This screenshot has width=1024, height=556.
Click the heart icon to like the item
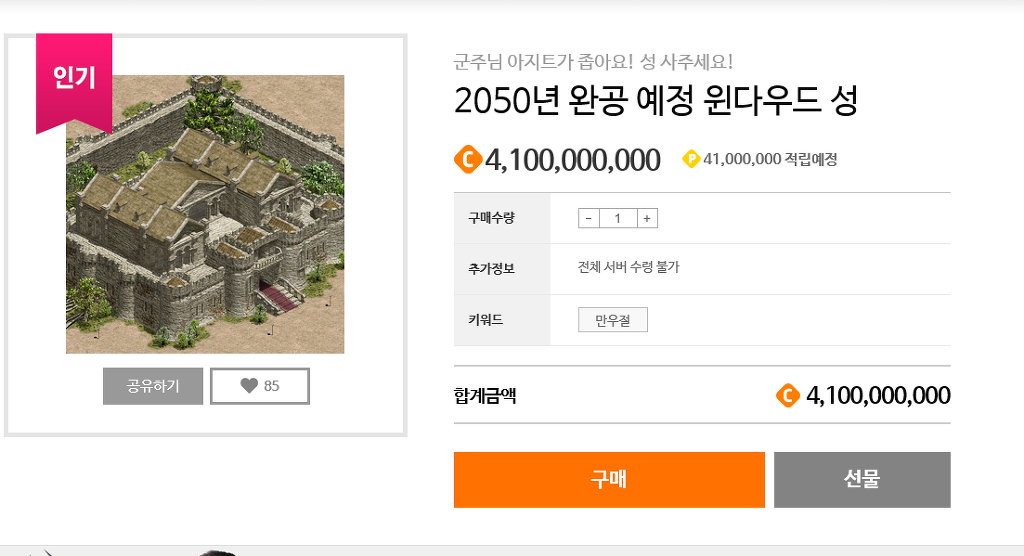249,385
